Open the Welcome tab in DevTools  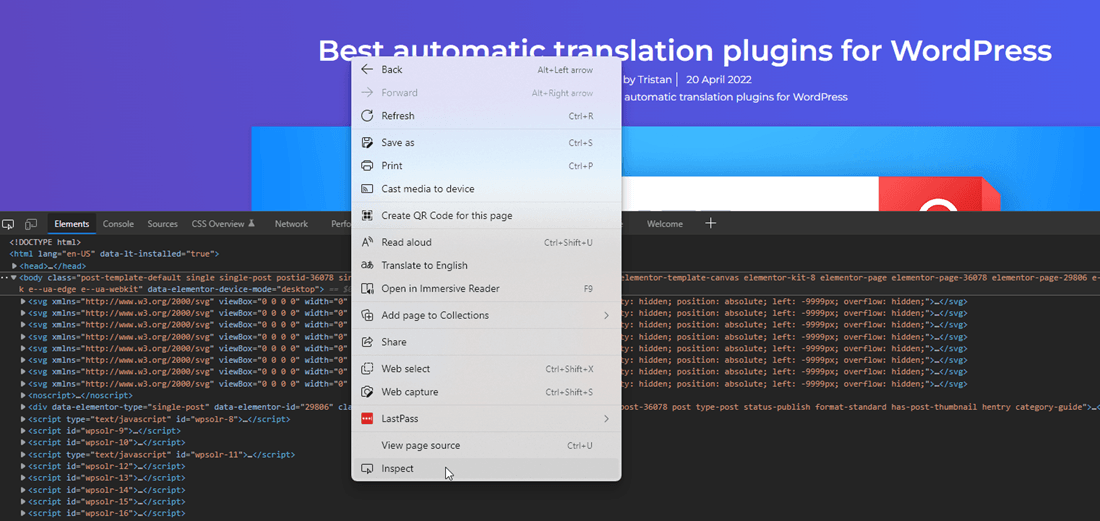pyautogui.click(x=664, y=224)
